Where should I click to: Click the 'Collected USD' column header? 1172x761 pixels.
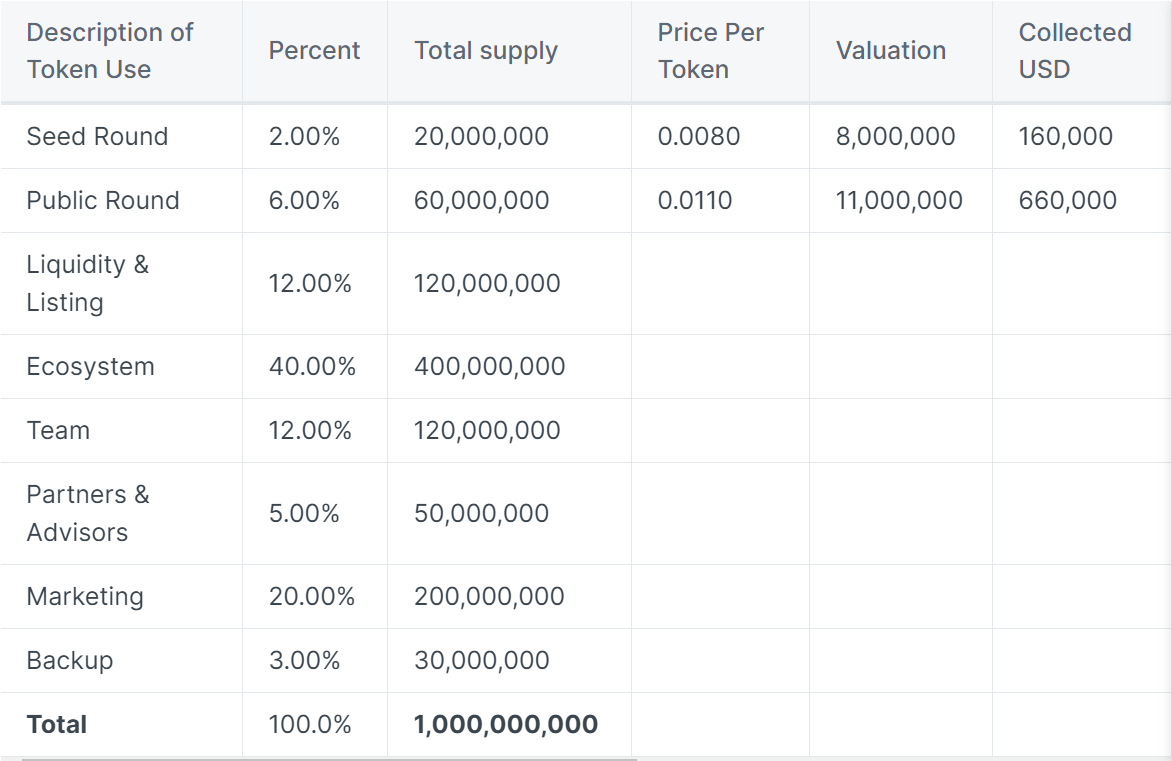[x=1073, y=51]
